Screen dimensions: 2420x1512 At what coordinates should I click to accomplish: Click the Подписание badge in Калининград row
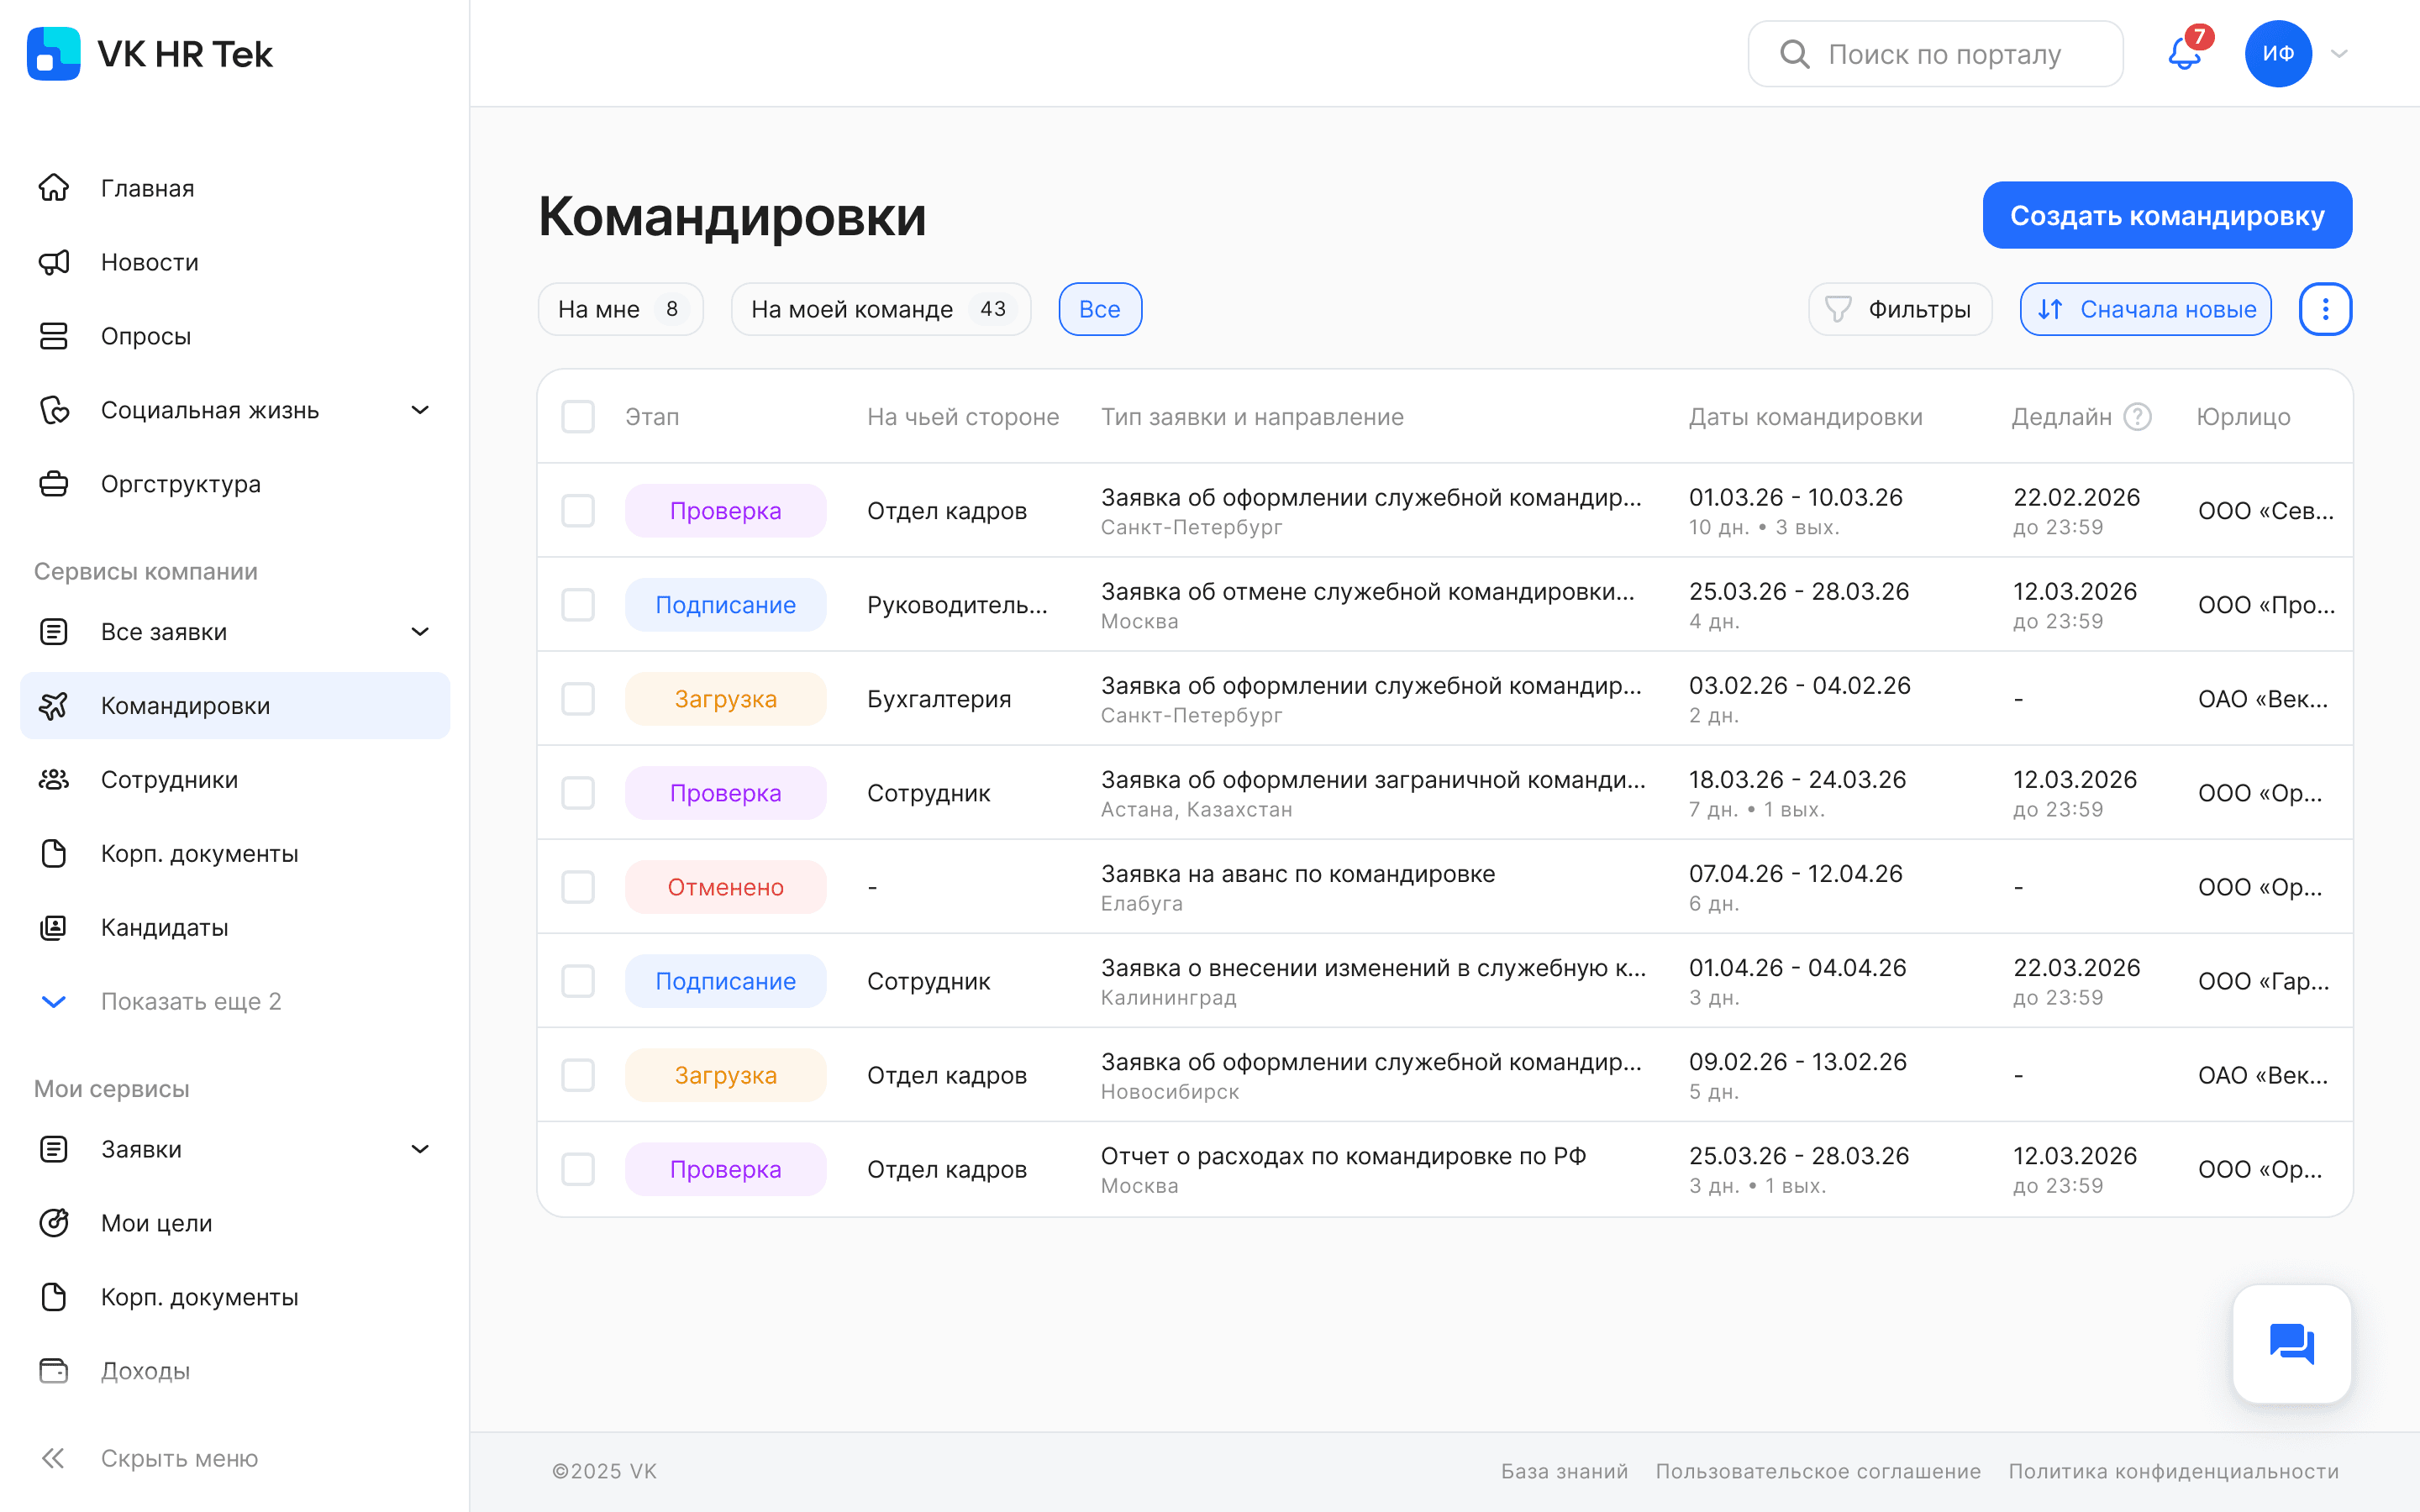pyautogui.click(x=726, y=981)
